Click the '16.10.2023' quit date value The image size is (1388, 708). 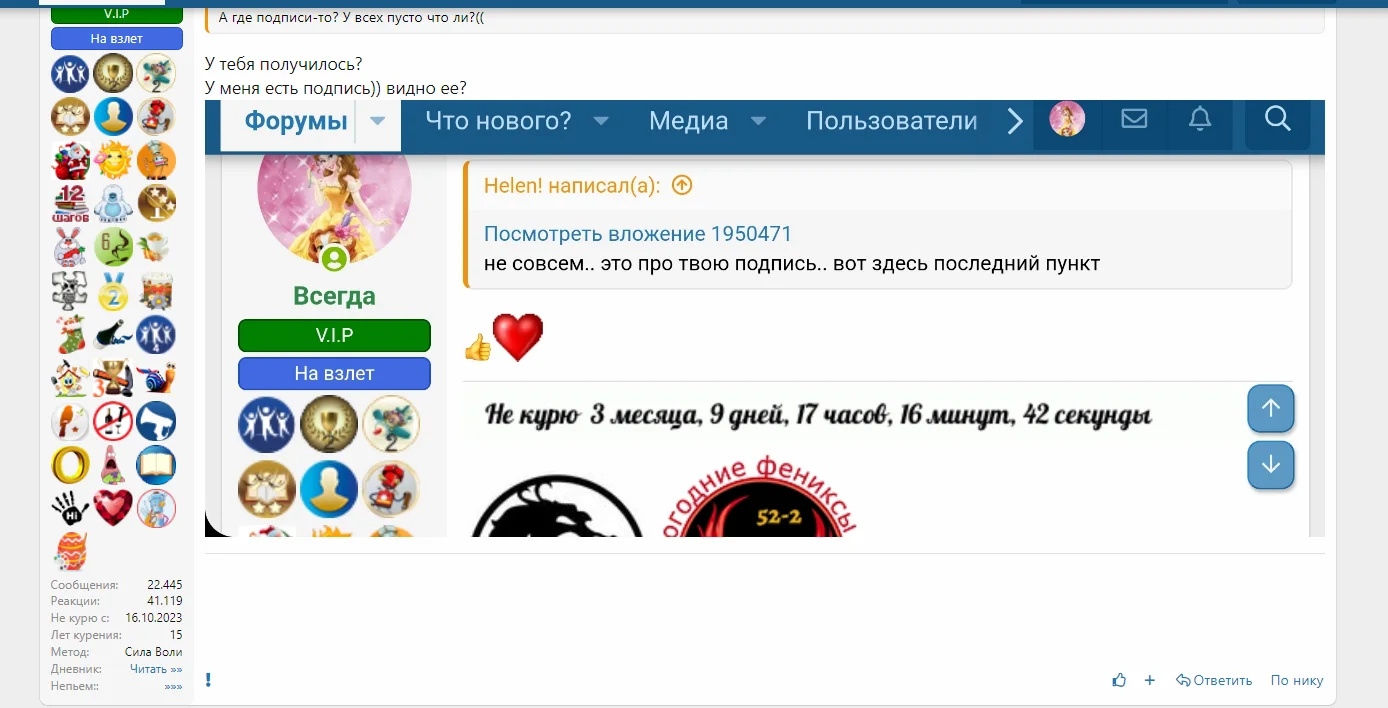click(154, 618)
